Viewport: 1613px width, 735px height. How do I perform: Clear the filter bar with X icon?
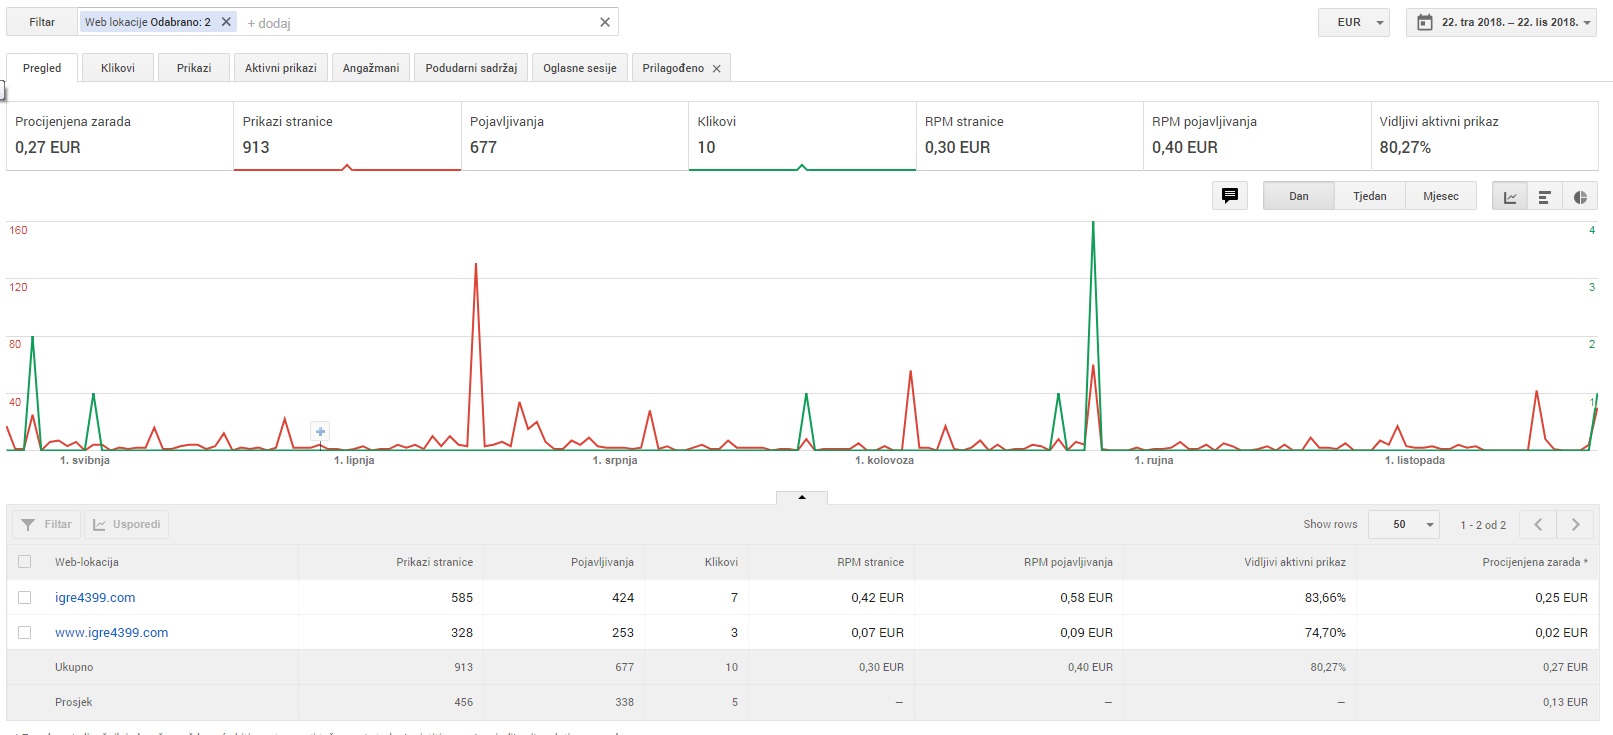coord(605,22)
